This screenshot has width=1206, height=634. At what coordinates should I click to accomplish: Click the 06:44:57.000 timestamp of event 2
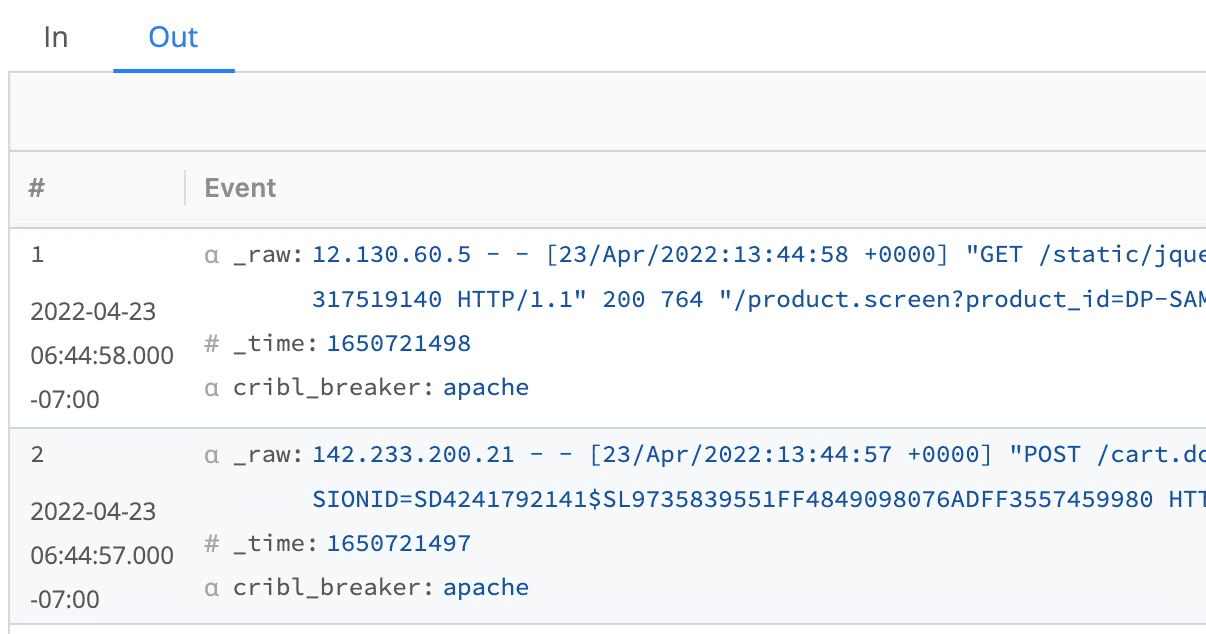tap(102, 555)
